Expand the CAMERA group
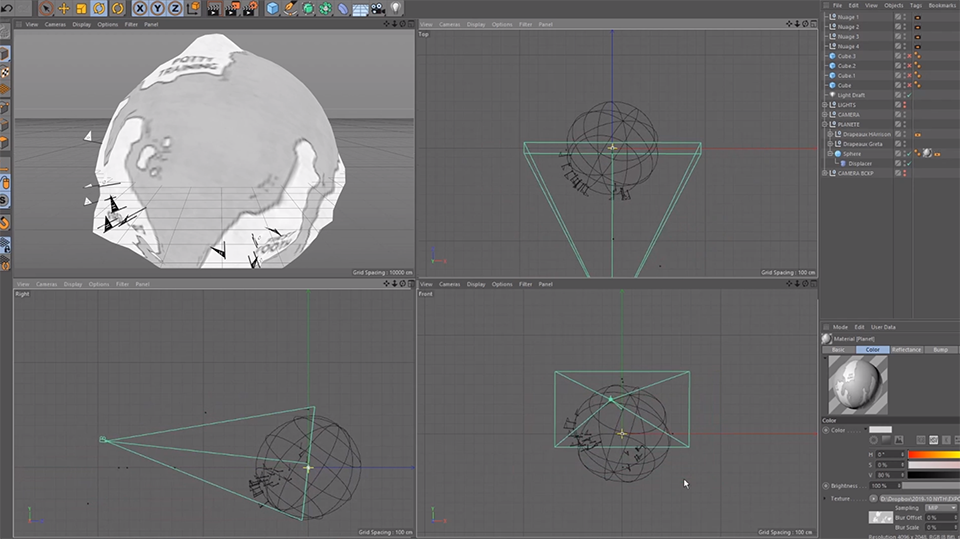 [825, 115]
